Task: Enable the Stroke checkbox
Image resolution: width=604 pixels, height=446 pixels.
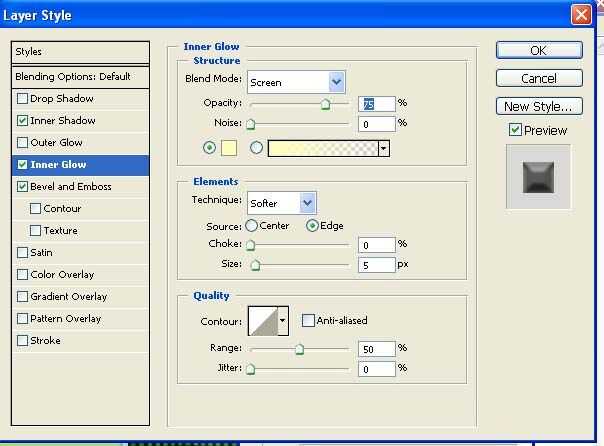Action: tap(23, 340)
